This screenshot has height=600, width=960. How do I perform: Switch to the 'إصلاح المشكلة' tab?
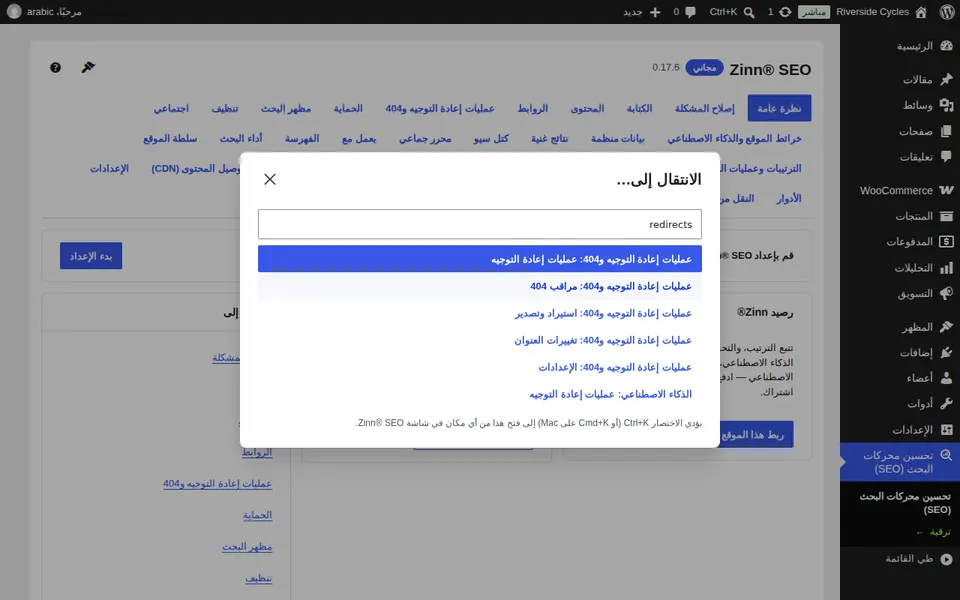704,108
